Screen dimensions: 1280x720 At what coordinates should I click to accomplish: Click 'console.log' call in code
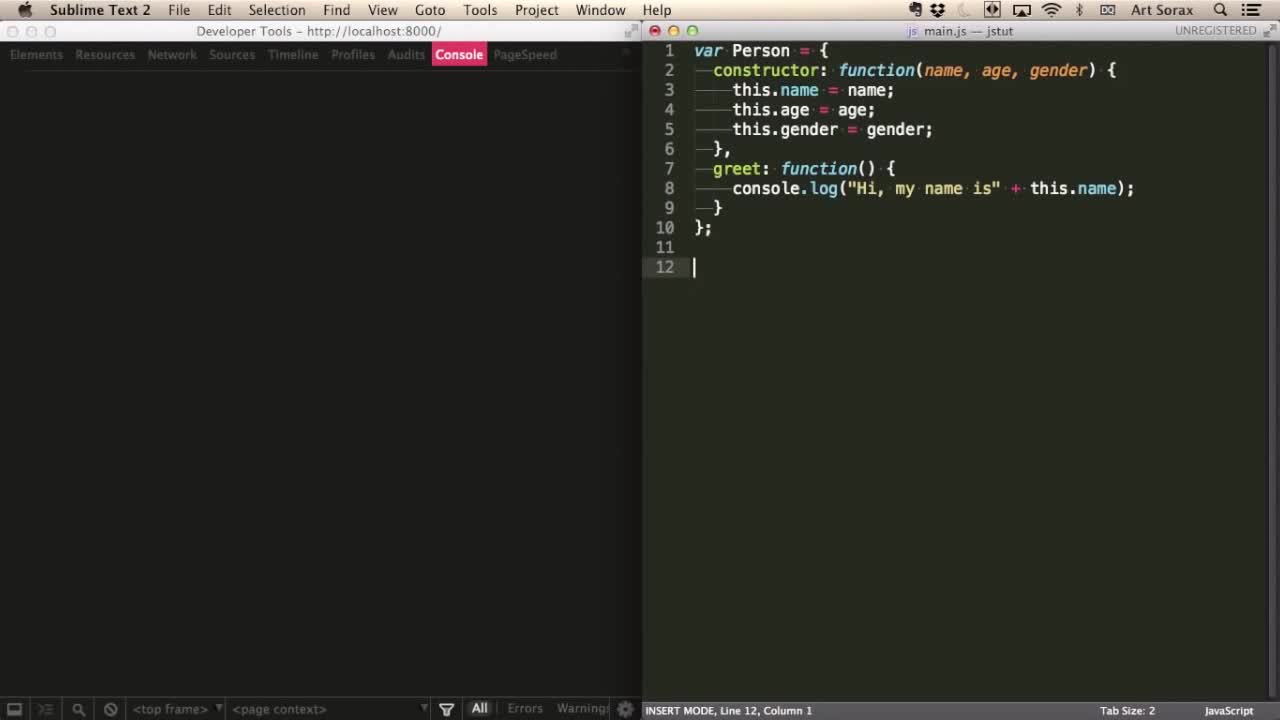(785, 188)
